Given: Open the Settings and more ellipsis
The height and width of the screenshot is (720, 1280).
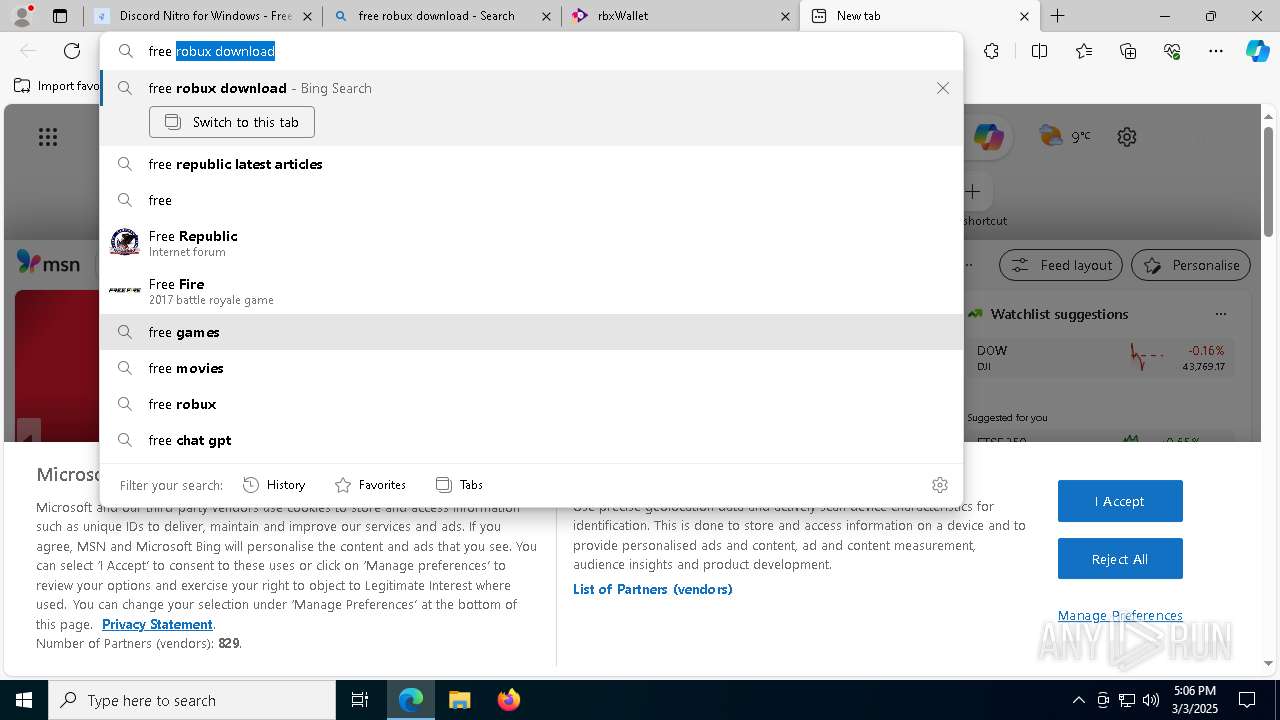Looking at the screenshot, I should point(1216,51).
